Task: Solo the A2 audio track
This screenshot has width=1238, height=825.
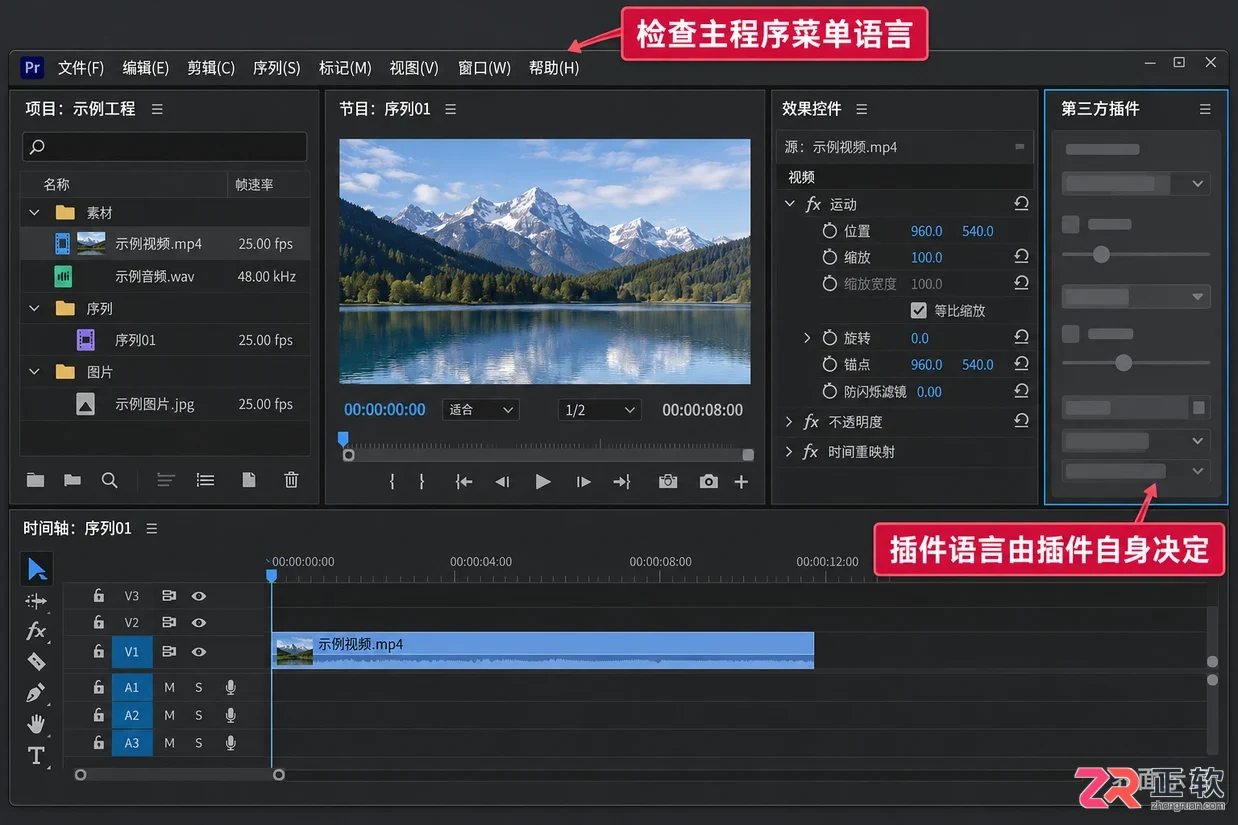Action: pos(199,715)
